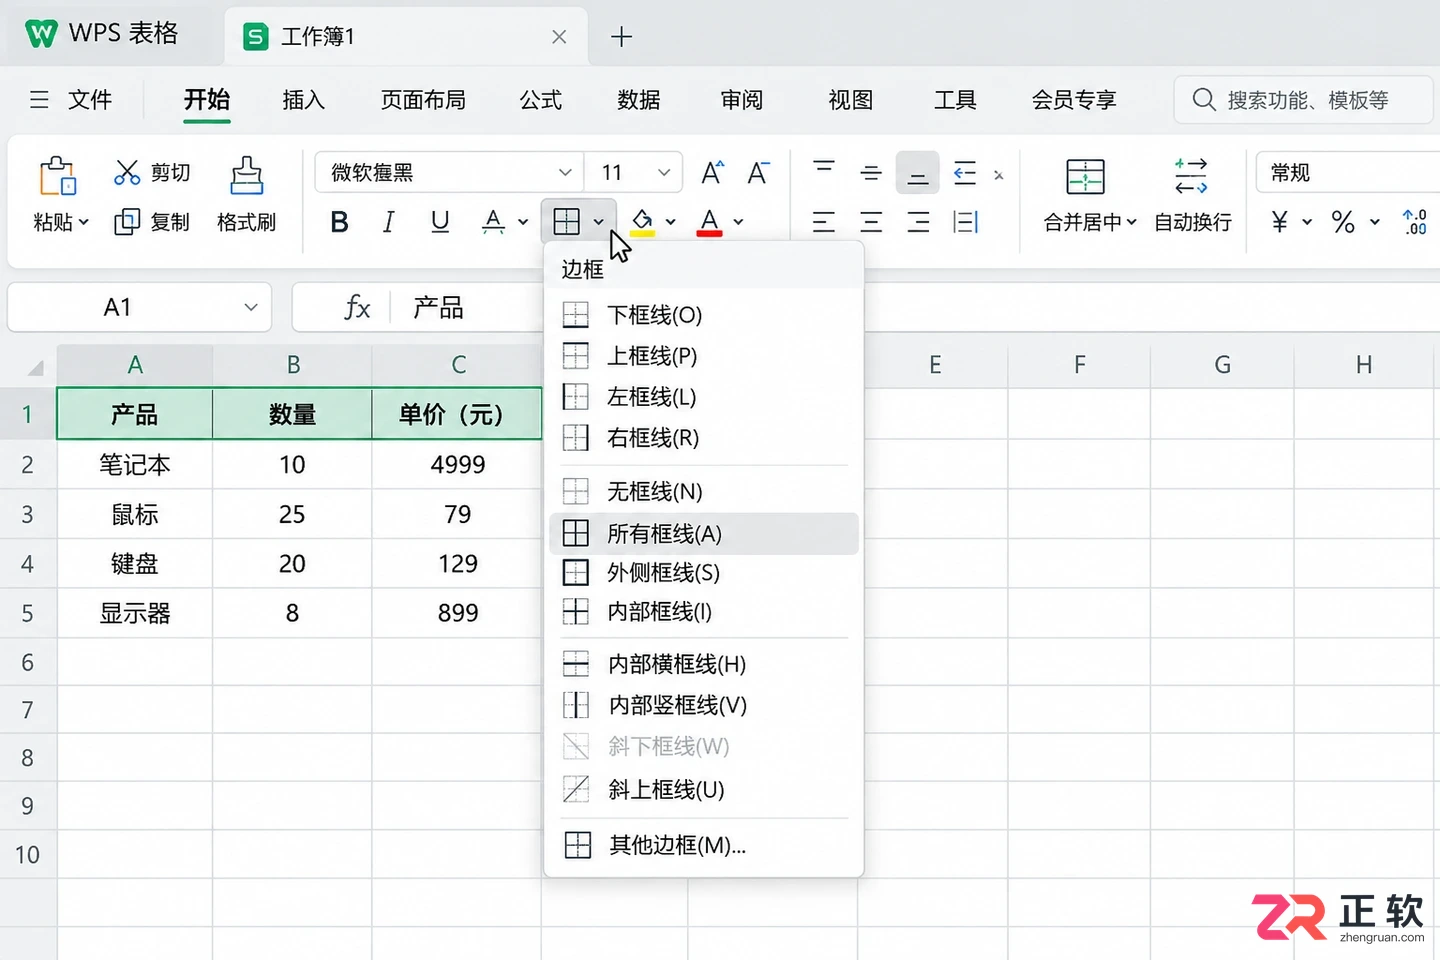
Task: Increase font size with larger A
Action: (712, 172)
